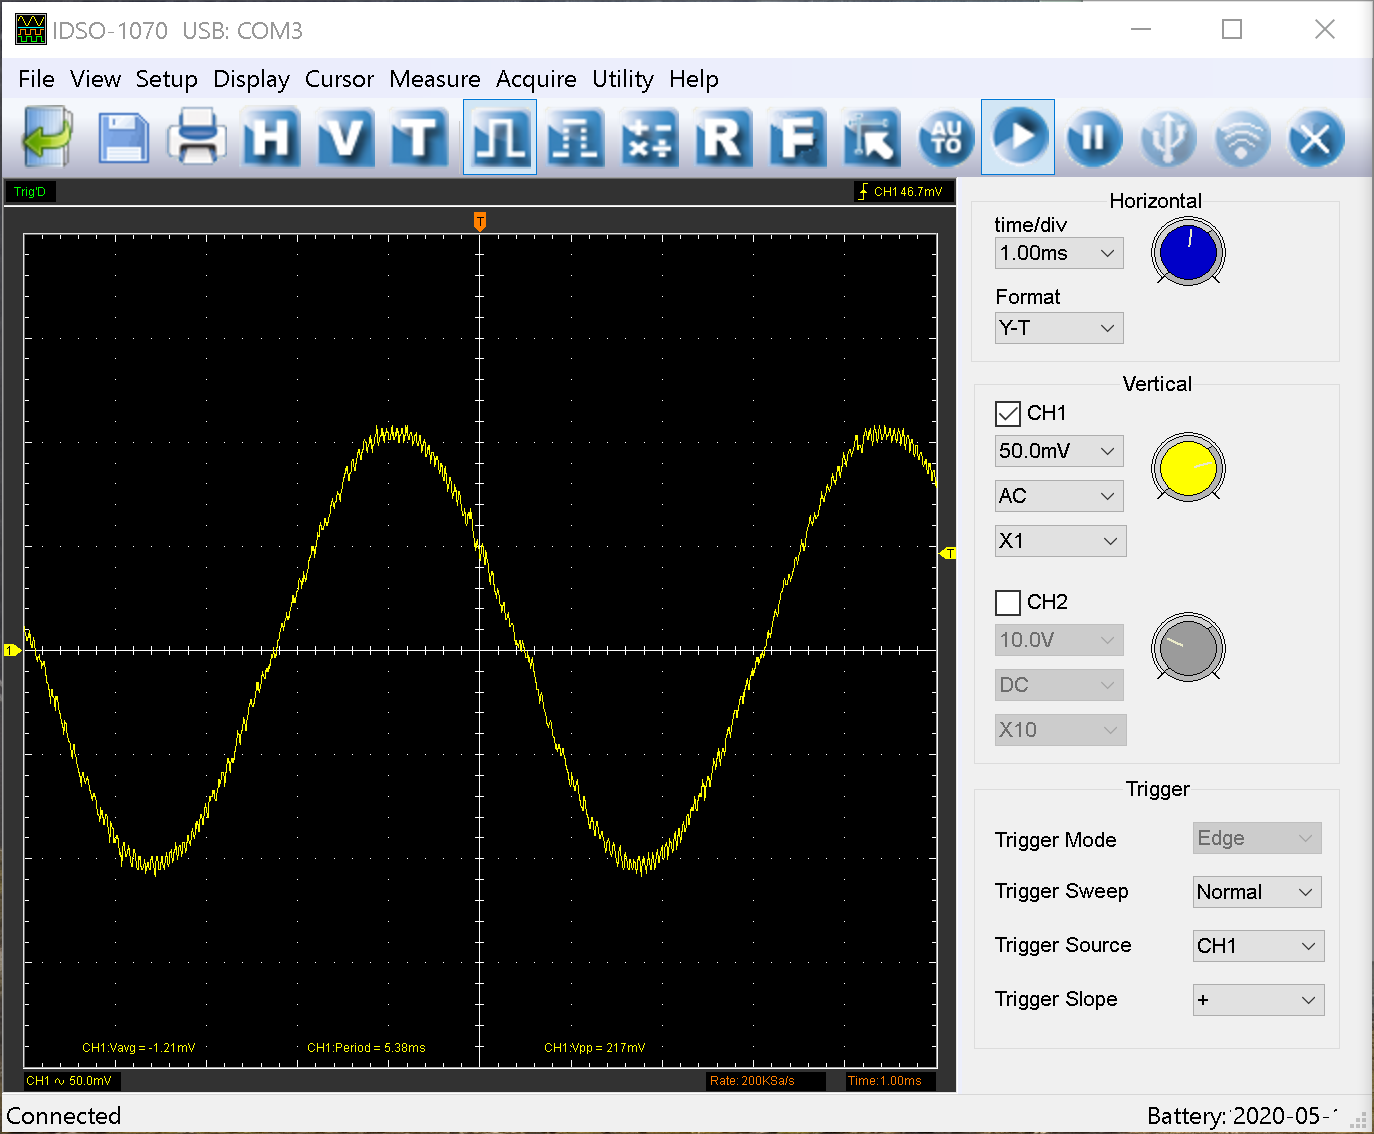Click the orange T trigger position marker
This screenshot has height=1134, width=1374.
coord(480,222)
